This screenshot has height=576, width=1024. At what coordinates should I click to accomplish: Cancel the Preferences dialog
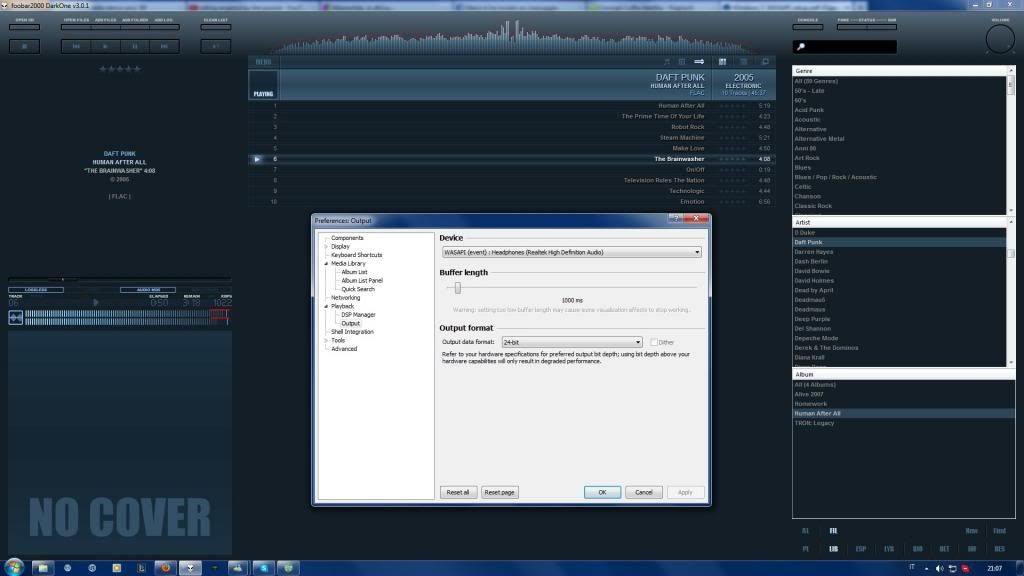pyautogui.click(x=643, y=492)
